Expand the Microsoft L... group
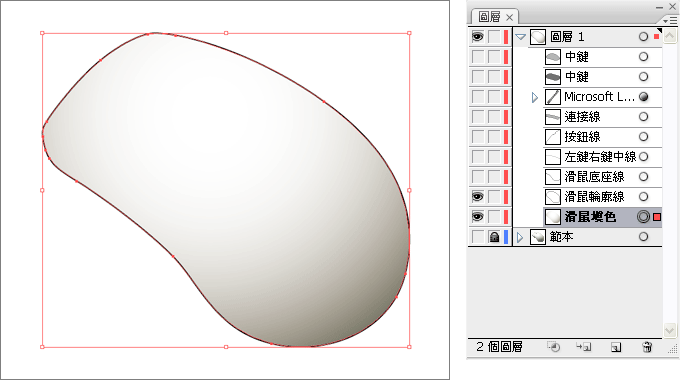Viewport: 680px width, 380px height. (534, 97)
